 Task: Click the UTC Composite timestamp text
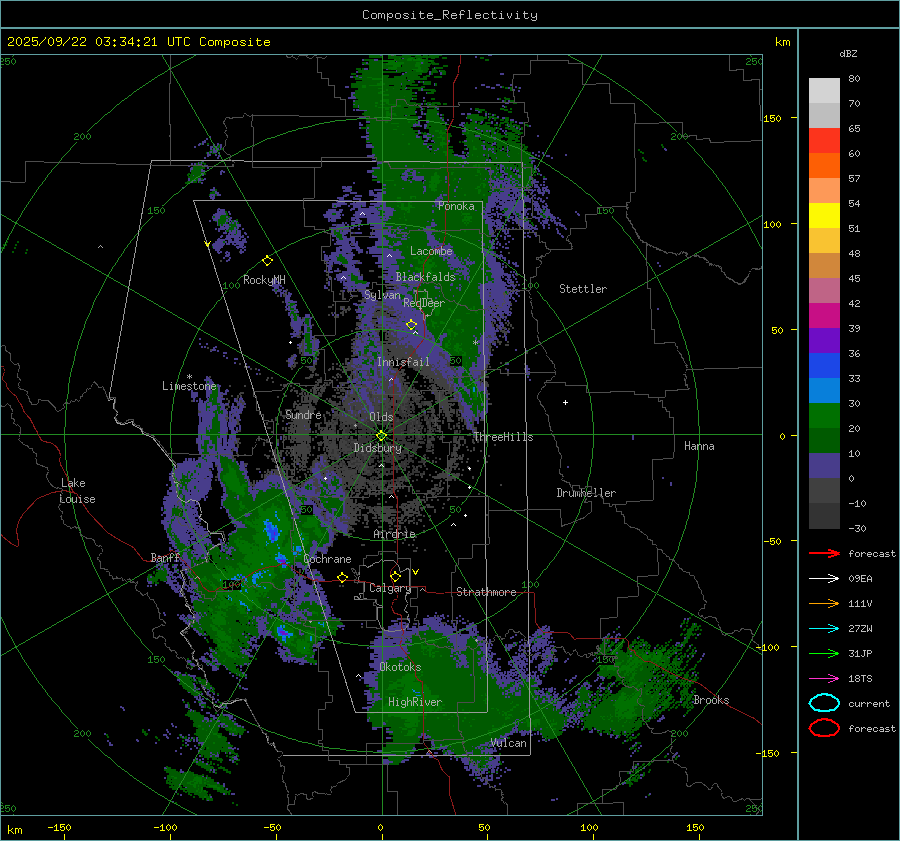coord(139,42)
